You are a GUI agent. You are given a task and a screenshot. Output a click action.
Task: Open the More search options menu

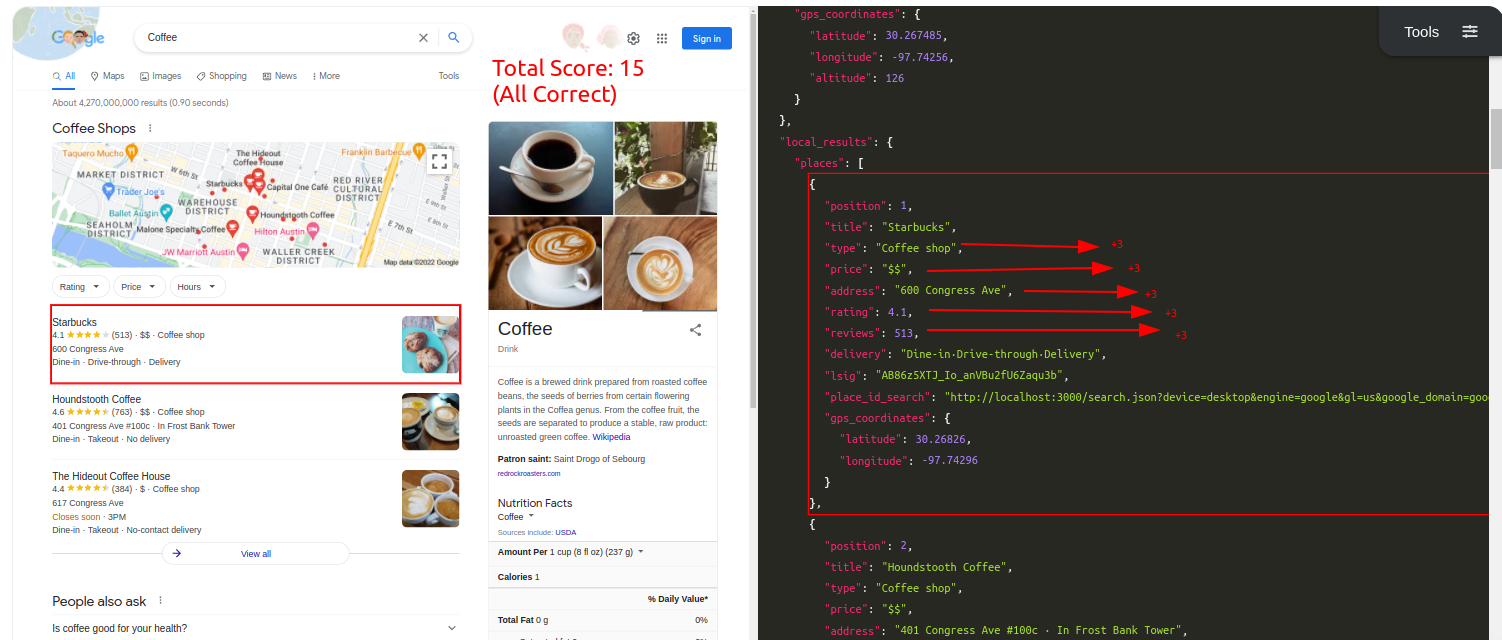[x=326, y=76]
